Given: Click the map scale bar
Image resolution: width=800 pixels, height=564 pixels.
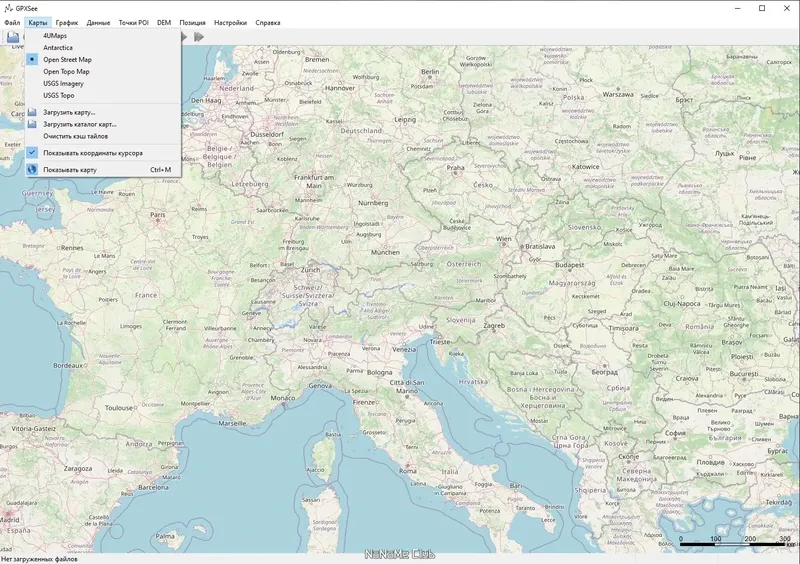Looking at the screenshot, I should (x=734, y=542).
